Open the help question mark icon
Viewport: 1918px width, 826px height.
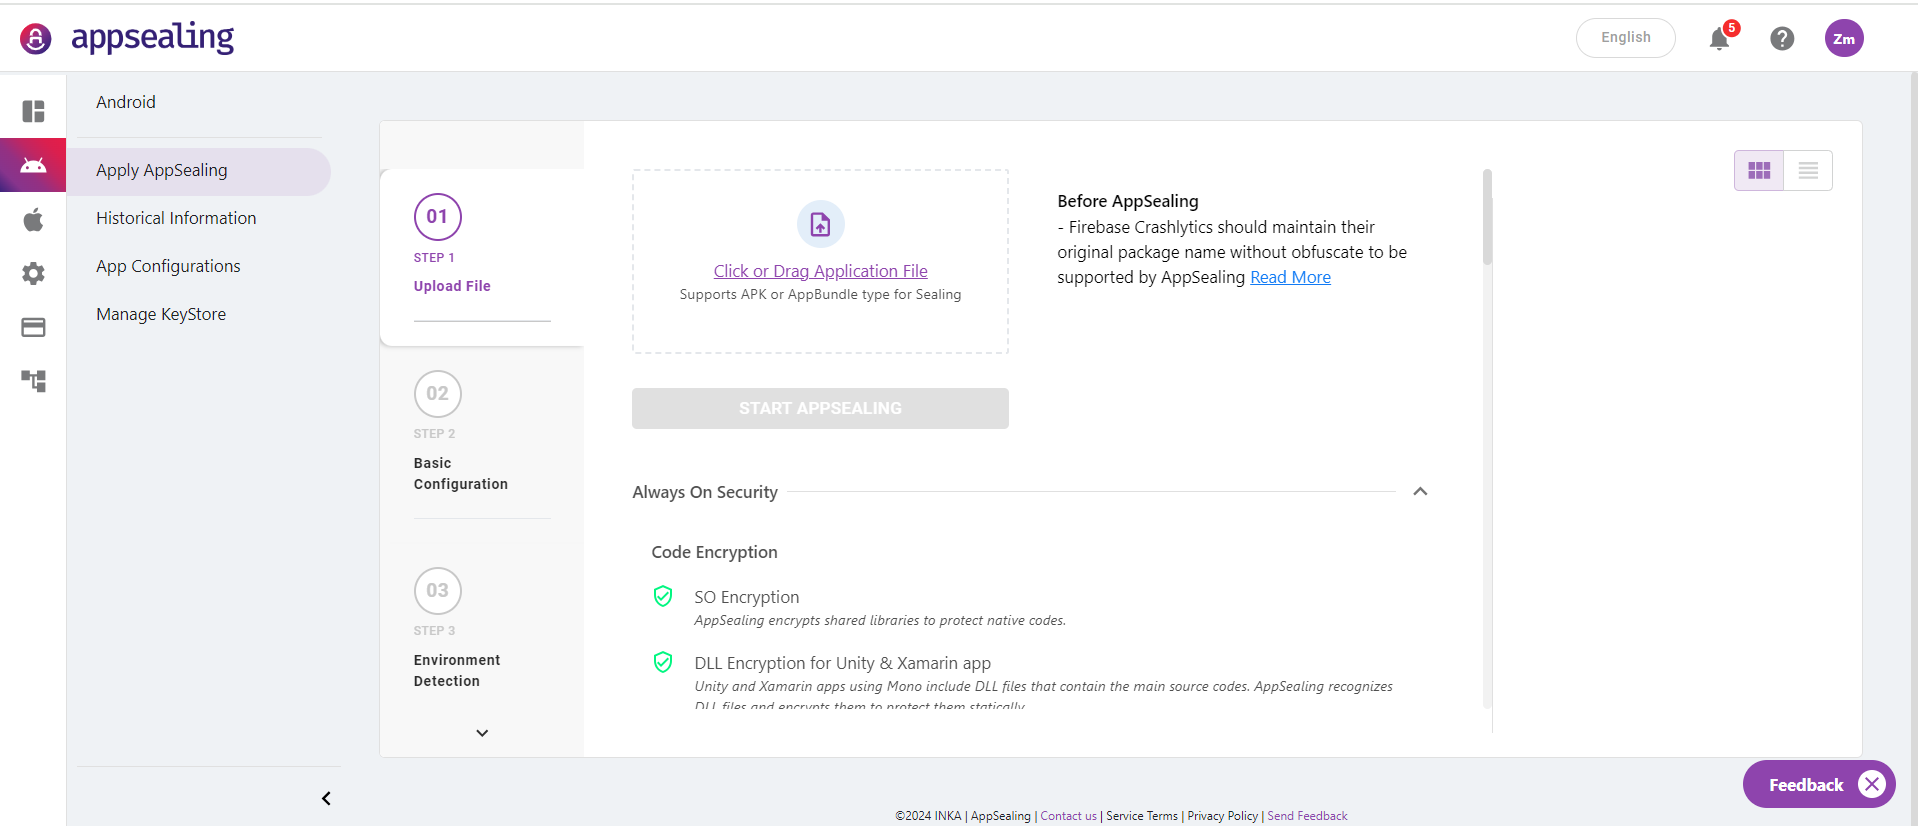[x=1782, y=38]
